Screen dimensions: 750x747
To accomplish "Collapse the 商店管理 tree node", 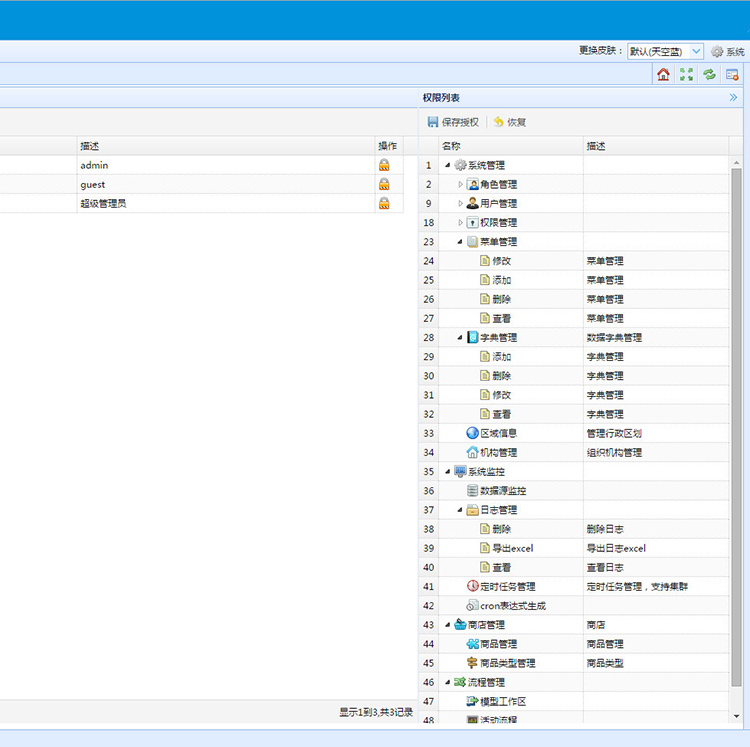I will (x=448, y=625).
